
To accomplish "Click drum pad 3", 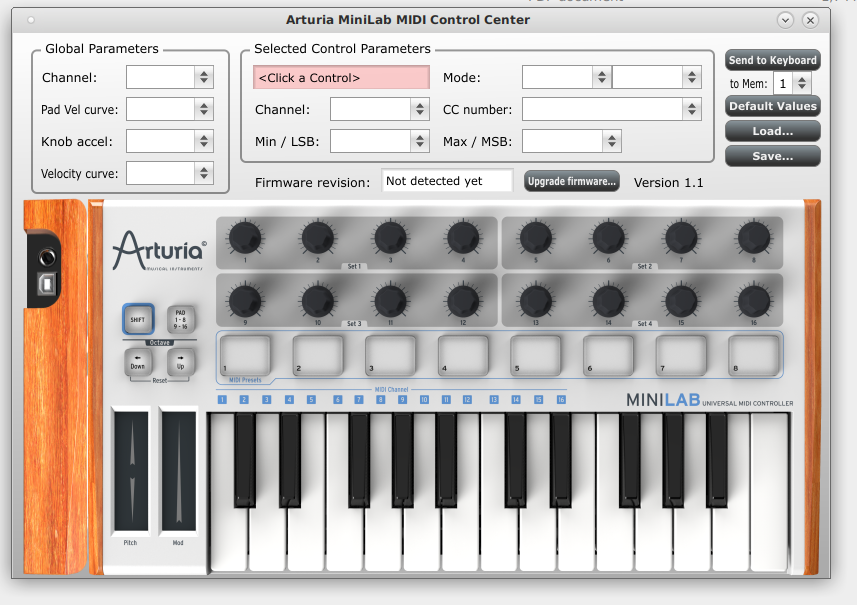I will point(390,355).
